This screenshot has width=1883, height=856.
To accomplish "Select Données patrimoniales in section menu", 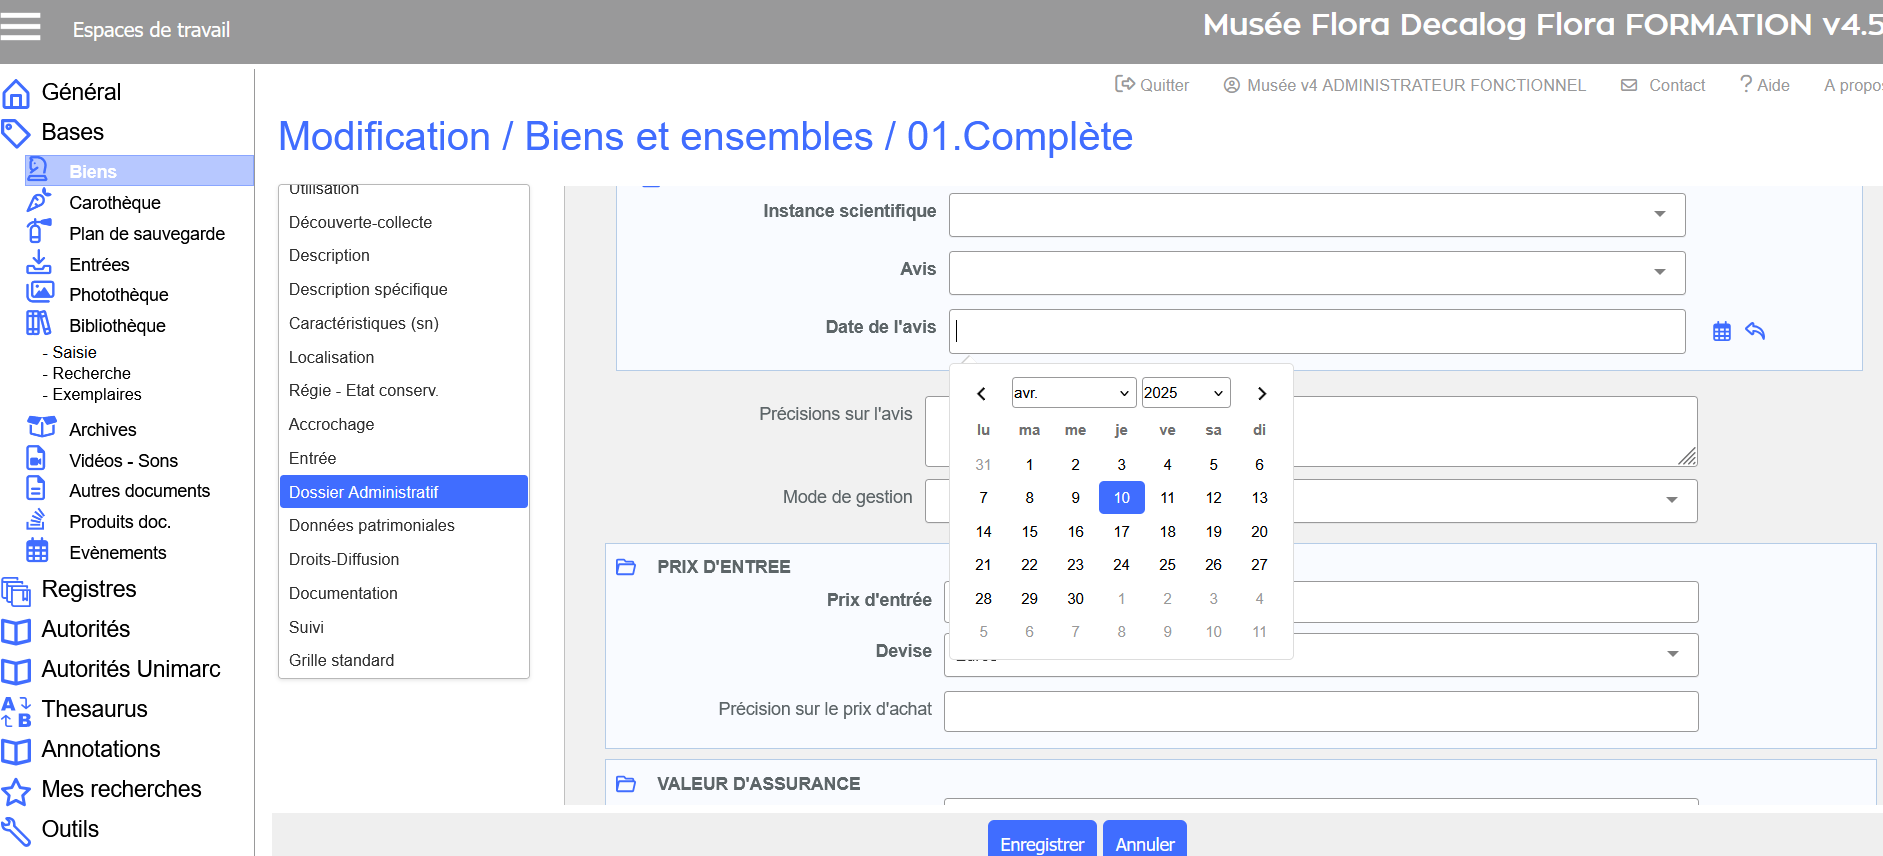I will click(x=371, y=526).
